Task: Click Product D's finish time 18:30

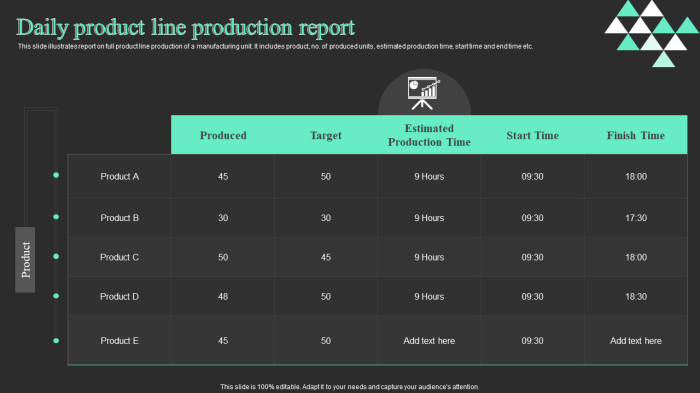Action: (x=636, y=297)
